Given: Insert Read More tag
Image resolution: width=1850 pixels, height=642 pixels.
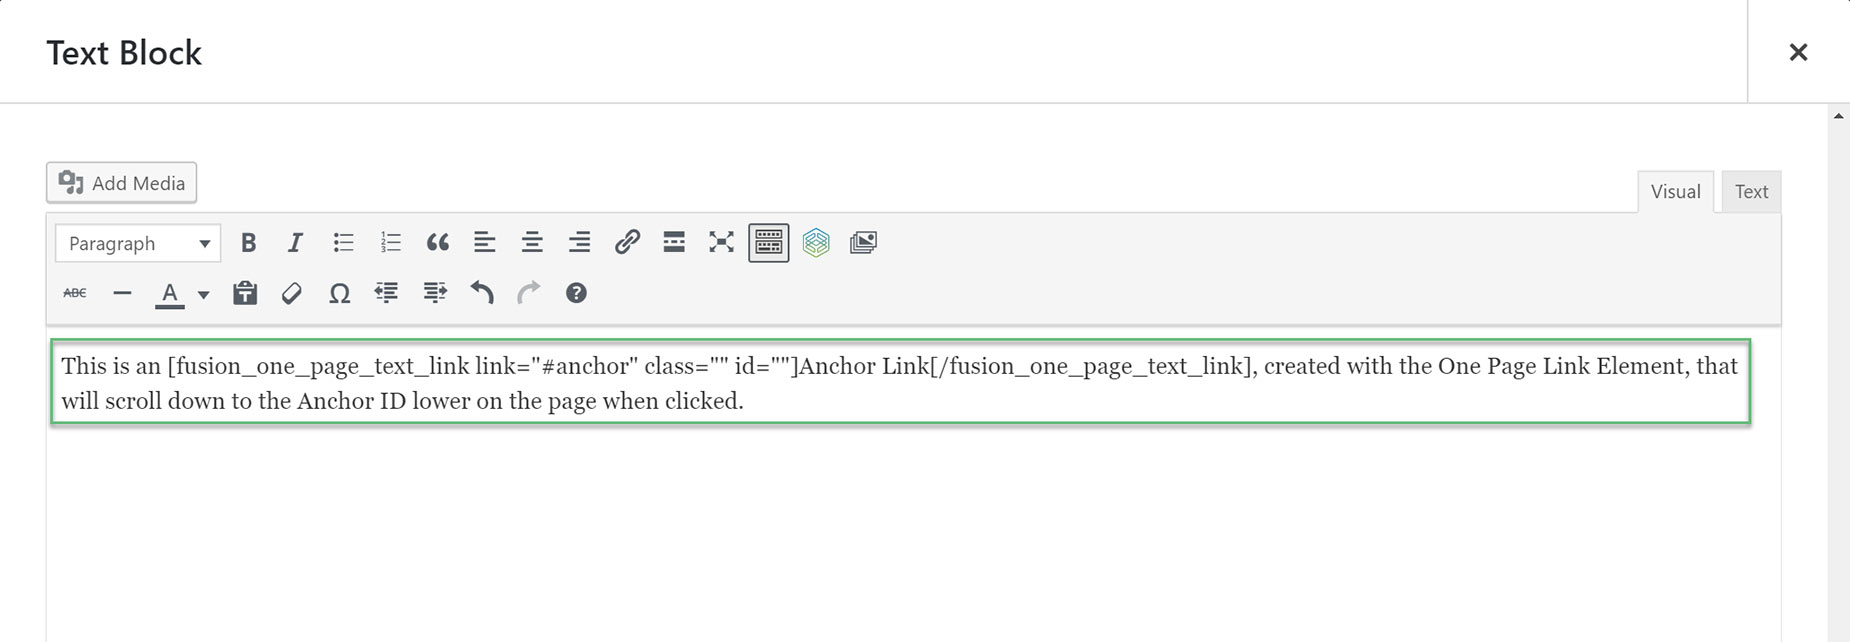Looking at the screenshot, I should click(674, 243).
